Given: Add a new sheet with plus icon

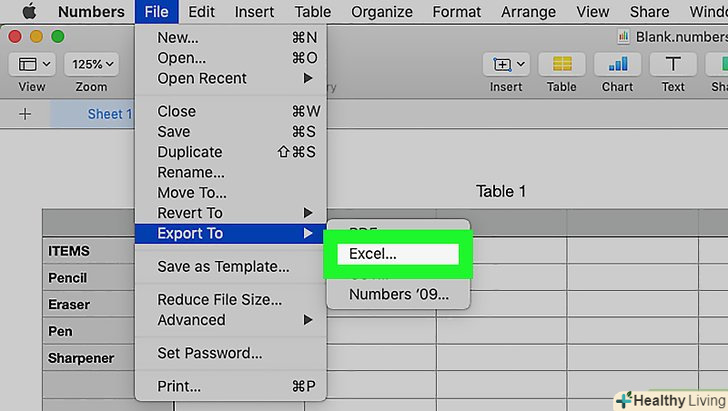Looking at the screenshot, I should (x=25, y=114).
